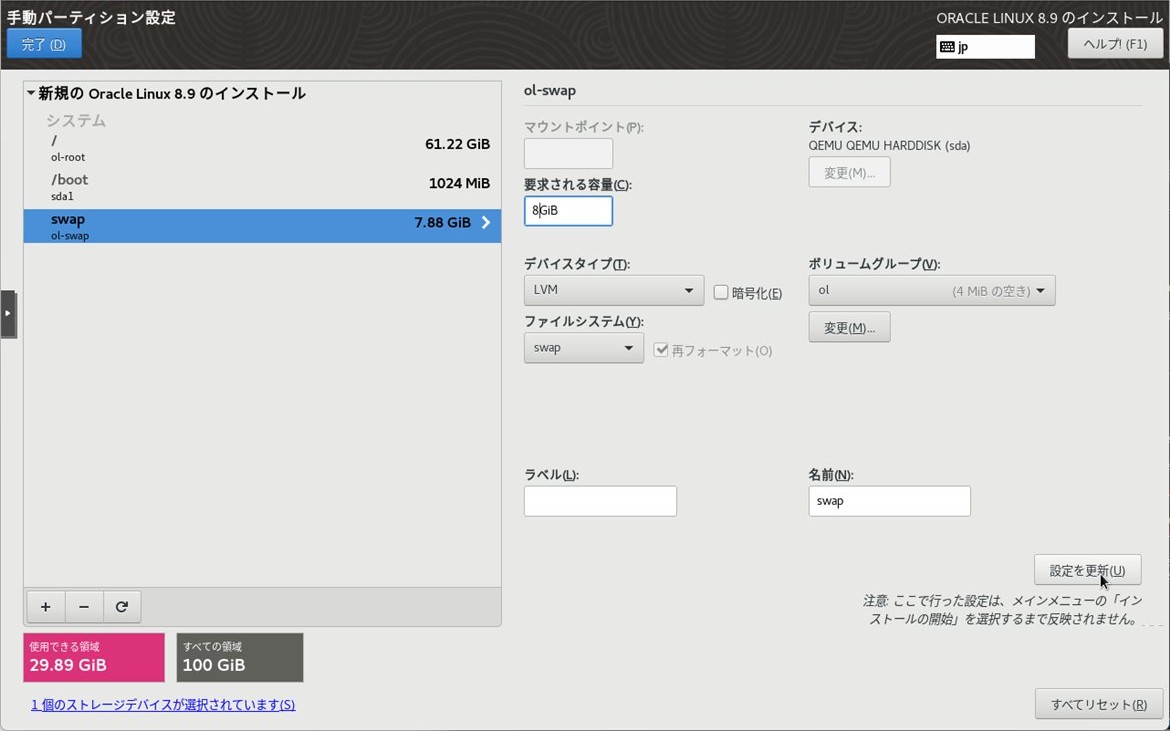
Task: Click the 名前(N) field containing swap
Action: point(889,501)
